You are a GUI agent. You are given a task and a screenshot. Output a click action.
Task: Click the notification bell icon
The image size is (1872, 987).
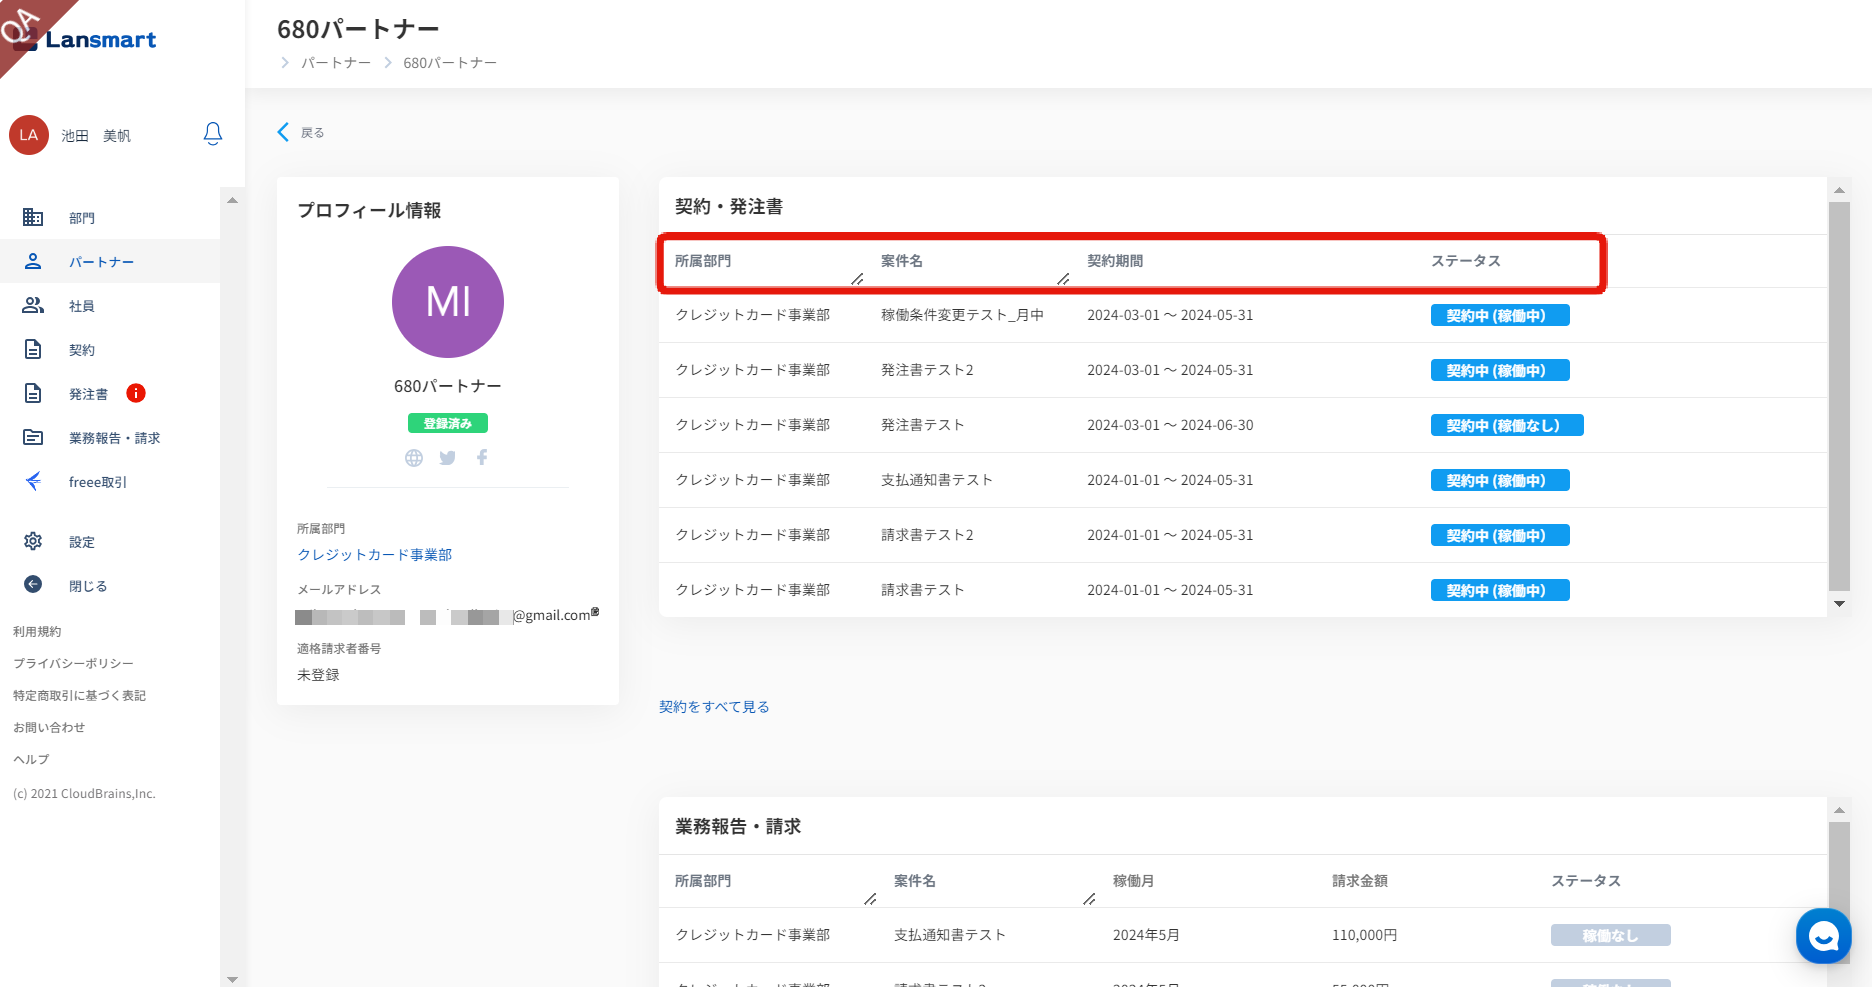212,134
